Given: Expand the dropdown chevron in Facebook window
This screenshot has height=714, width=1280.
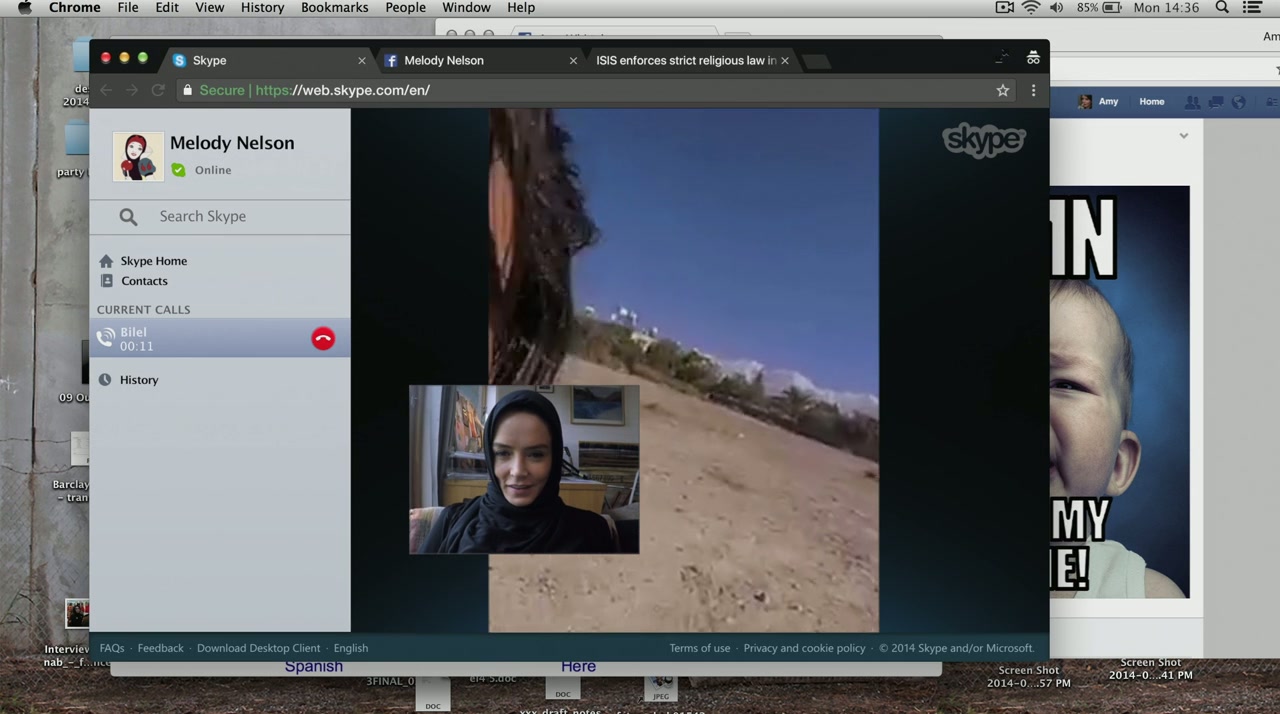Looking at the screenshot, I should coord(1184,136).
